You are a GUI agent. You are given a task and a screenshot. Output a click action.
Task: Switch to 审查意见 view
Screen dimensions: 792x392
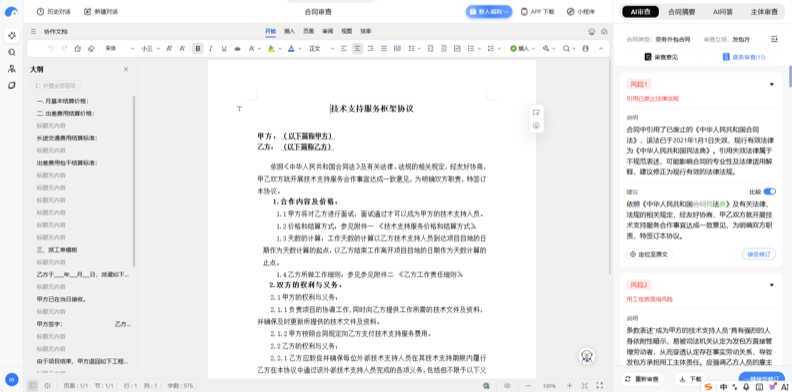pyautogui.click(x=661, y=57)
